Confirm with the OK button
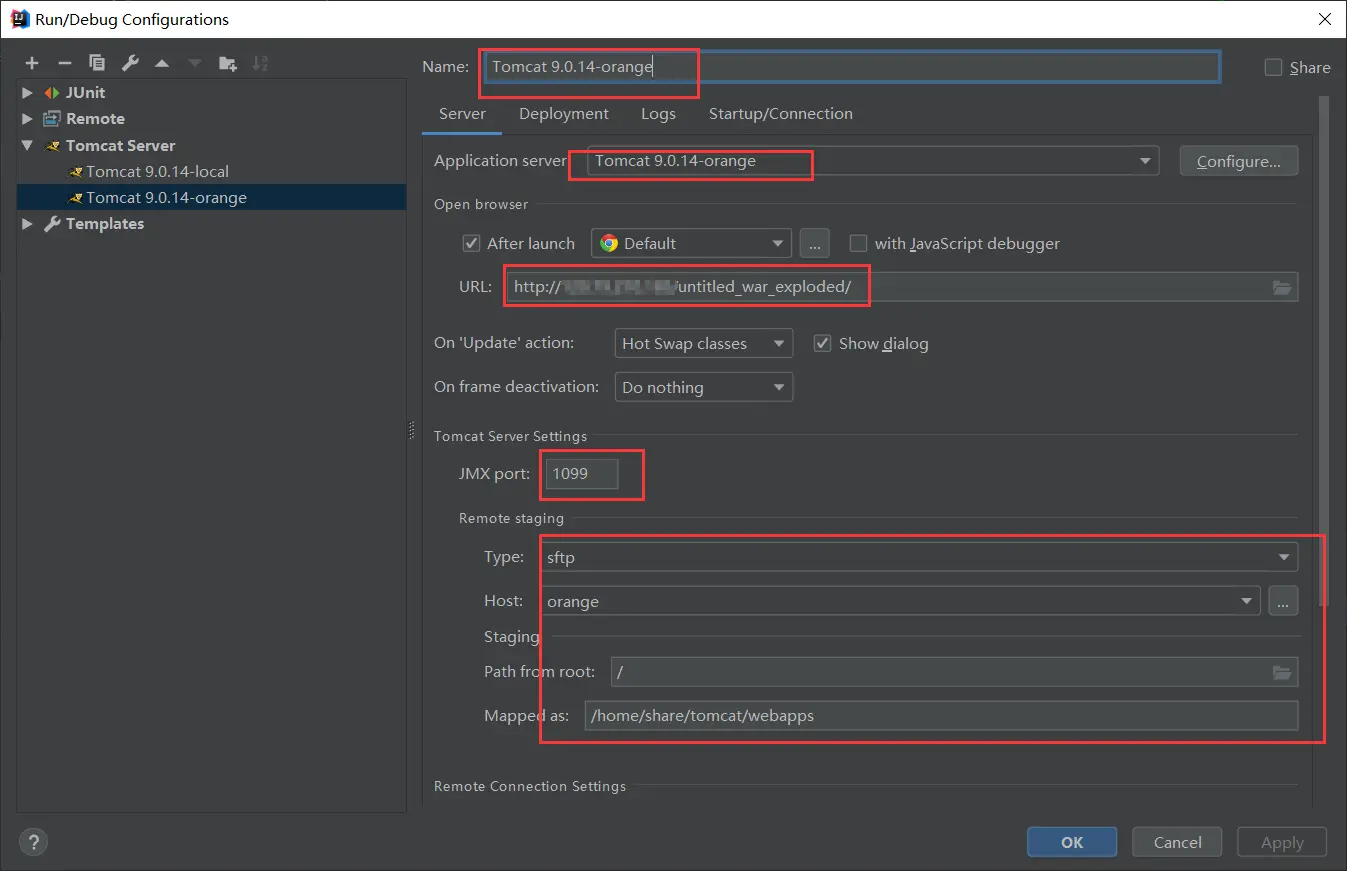This screenshot has height=871, width=1347. point(1072,842)
